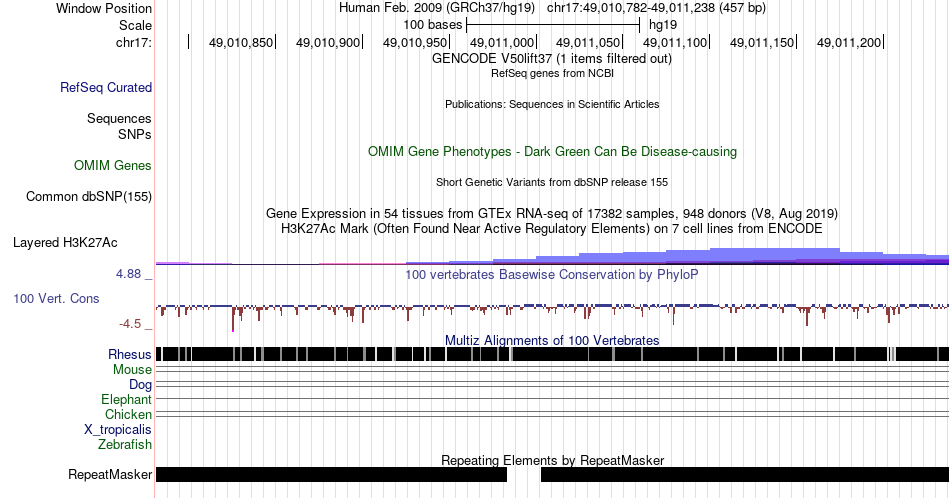Click the OMIM Gene Phenotypes track title
The height and width of the screenshot is (498, 950).
[x=553, y=151]
